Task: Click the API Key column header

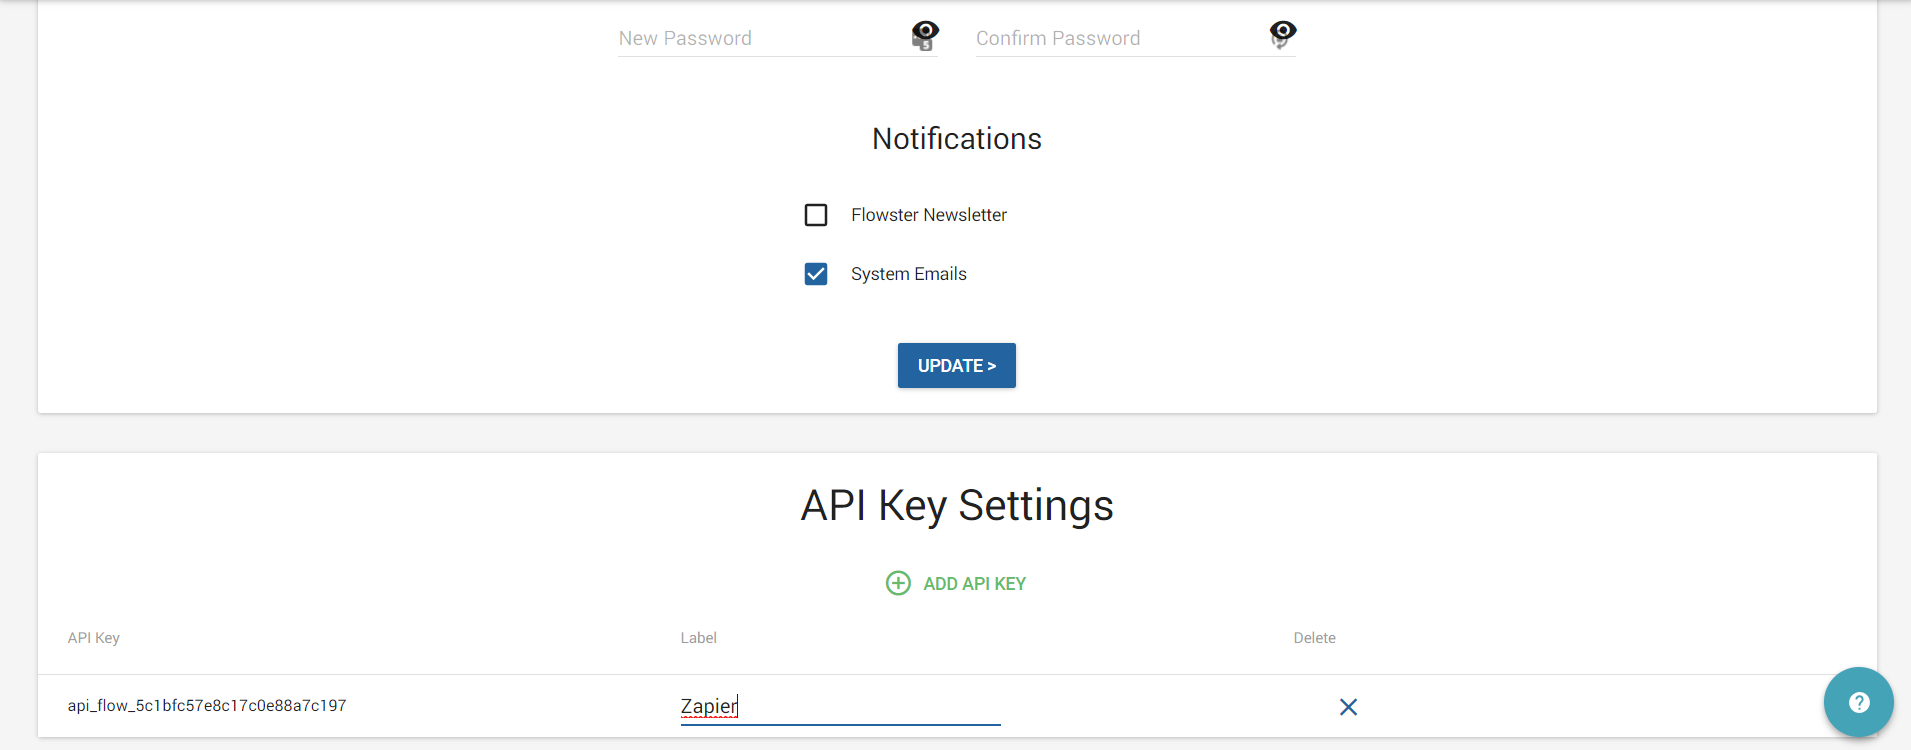Action: click(x=94, y=638)
